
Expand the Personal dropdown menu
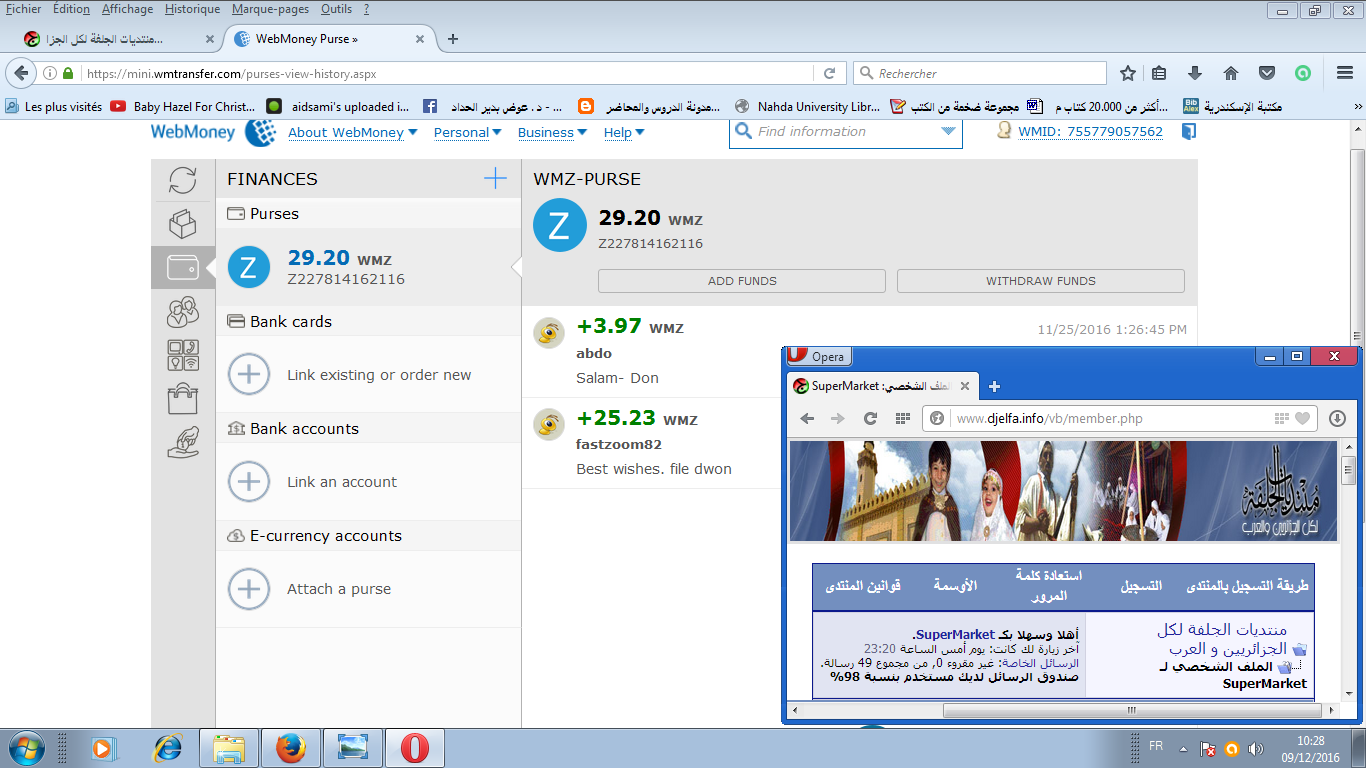(x=468, y=132)
